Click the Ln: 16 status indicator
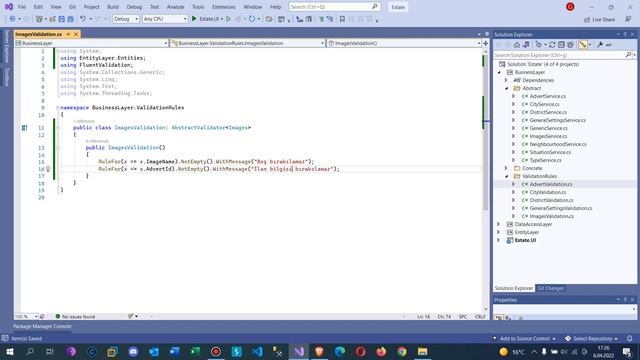This screenshot has height=360, width=640. 423,316
